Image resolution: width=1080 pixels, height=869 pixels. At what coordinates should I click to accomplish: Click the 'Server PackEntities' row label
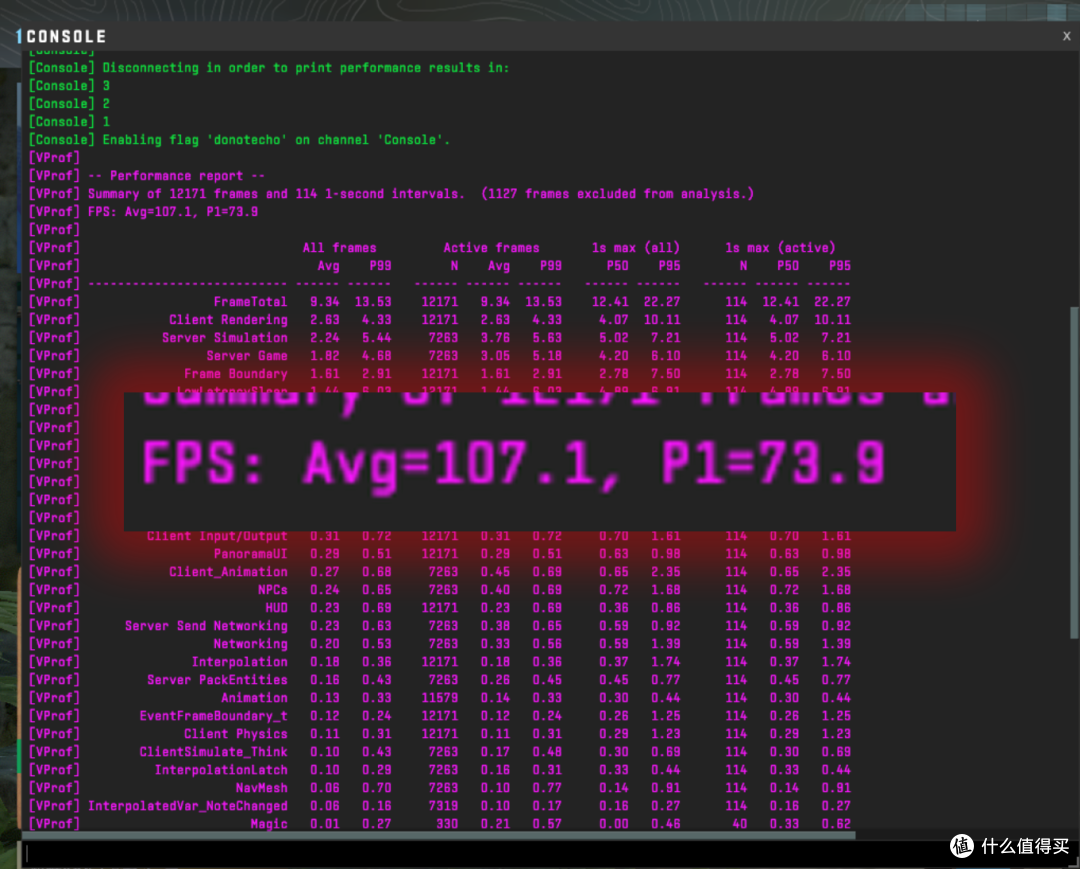[217, 680]
